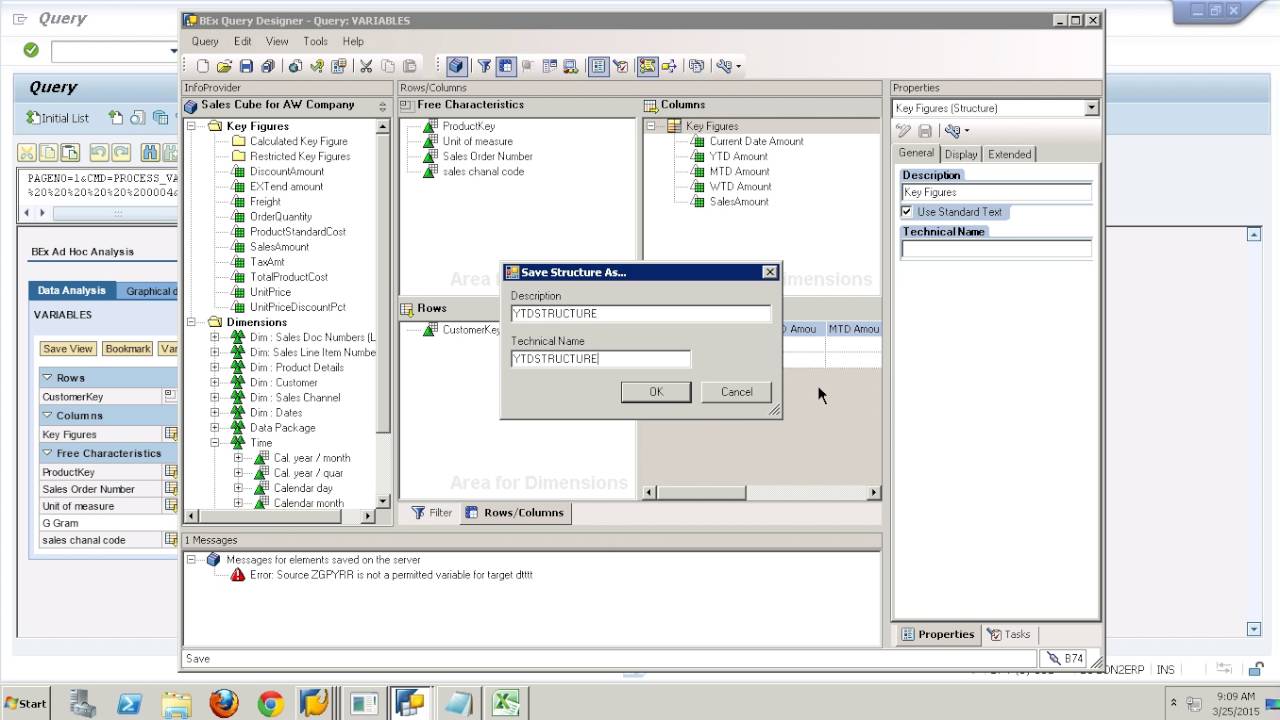The height and width of the screenshot is (720, 1280).
Task: Click the Filter funnel icon in toolbar
Action: pos(484,66)
